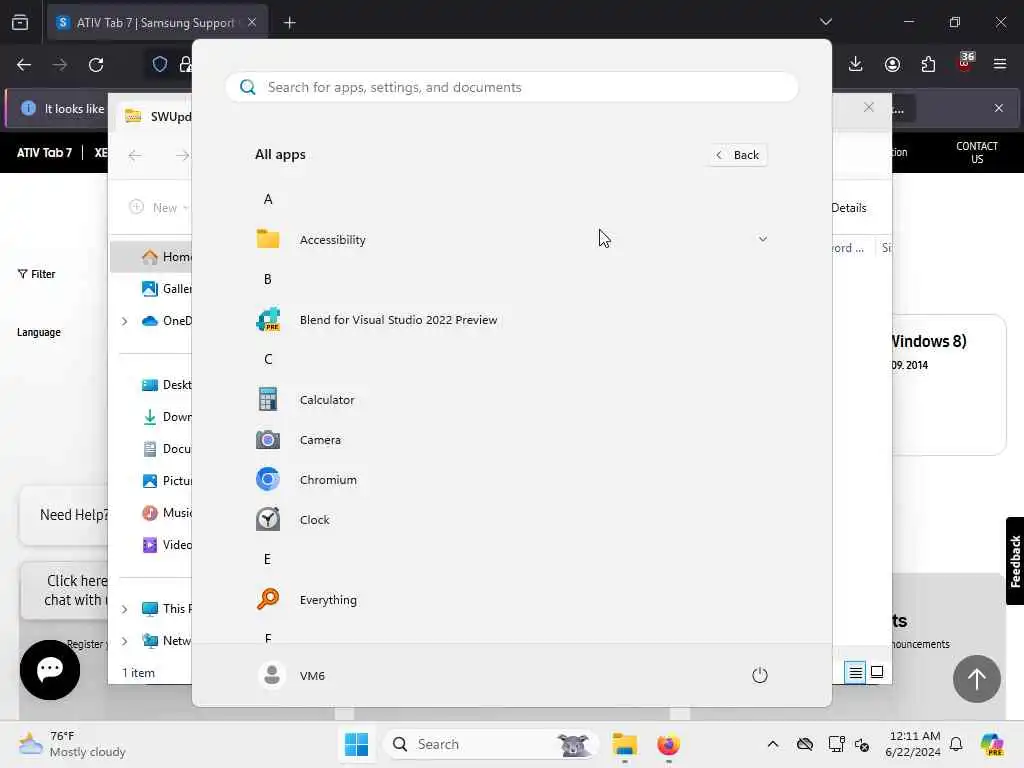Click Details in File Explorer toolbar
1024x768 pixels.
pos(849,208)
